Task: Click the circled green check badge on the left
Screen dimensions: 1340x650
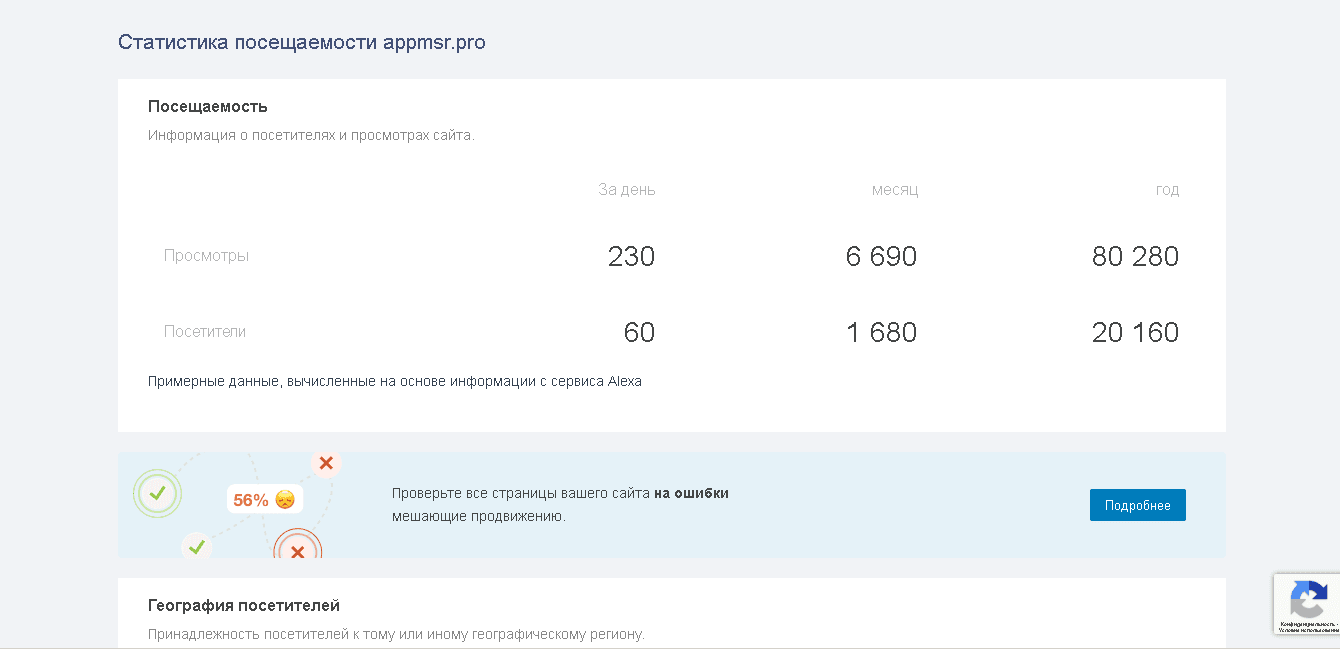Action: pos(157,493)
